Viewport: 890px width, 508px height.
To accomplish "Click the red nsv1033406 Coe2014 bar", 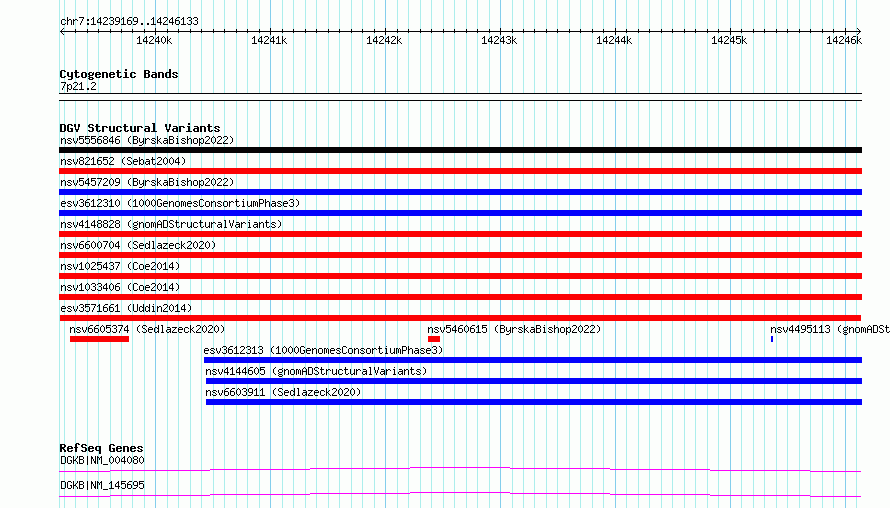I will 460,297.
